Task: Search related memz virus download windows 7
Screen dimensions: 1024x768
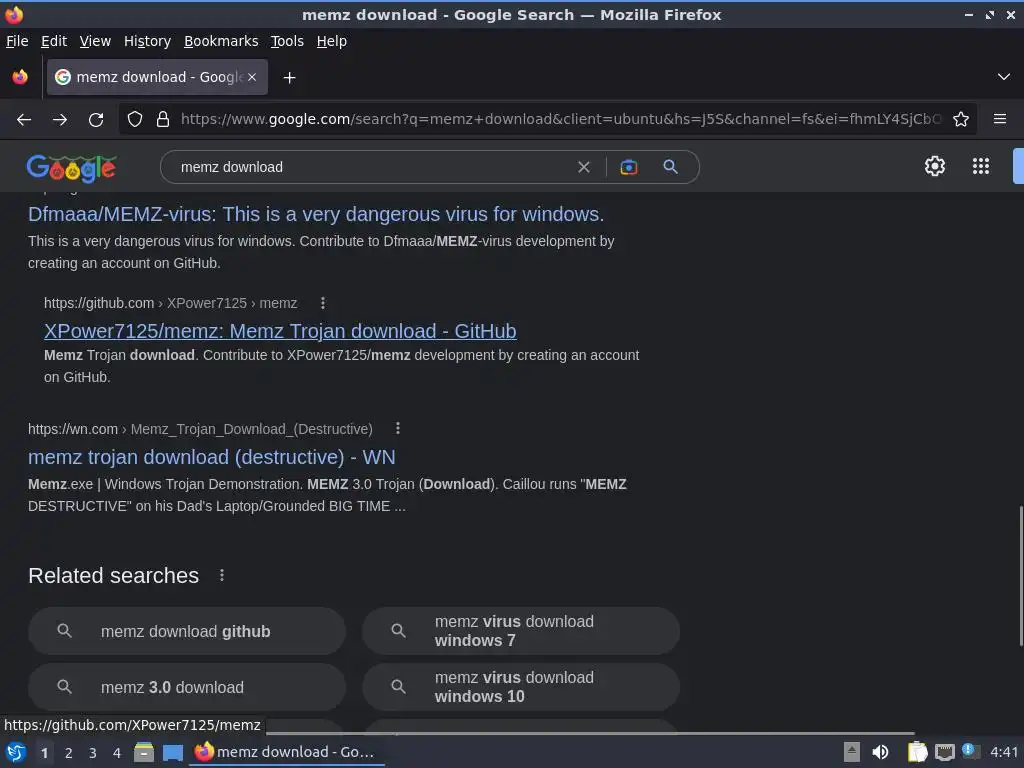Action: pos(521,632)
